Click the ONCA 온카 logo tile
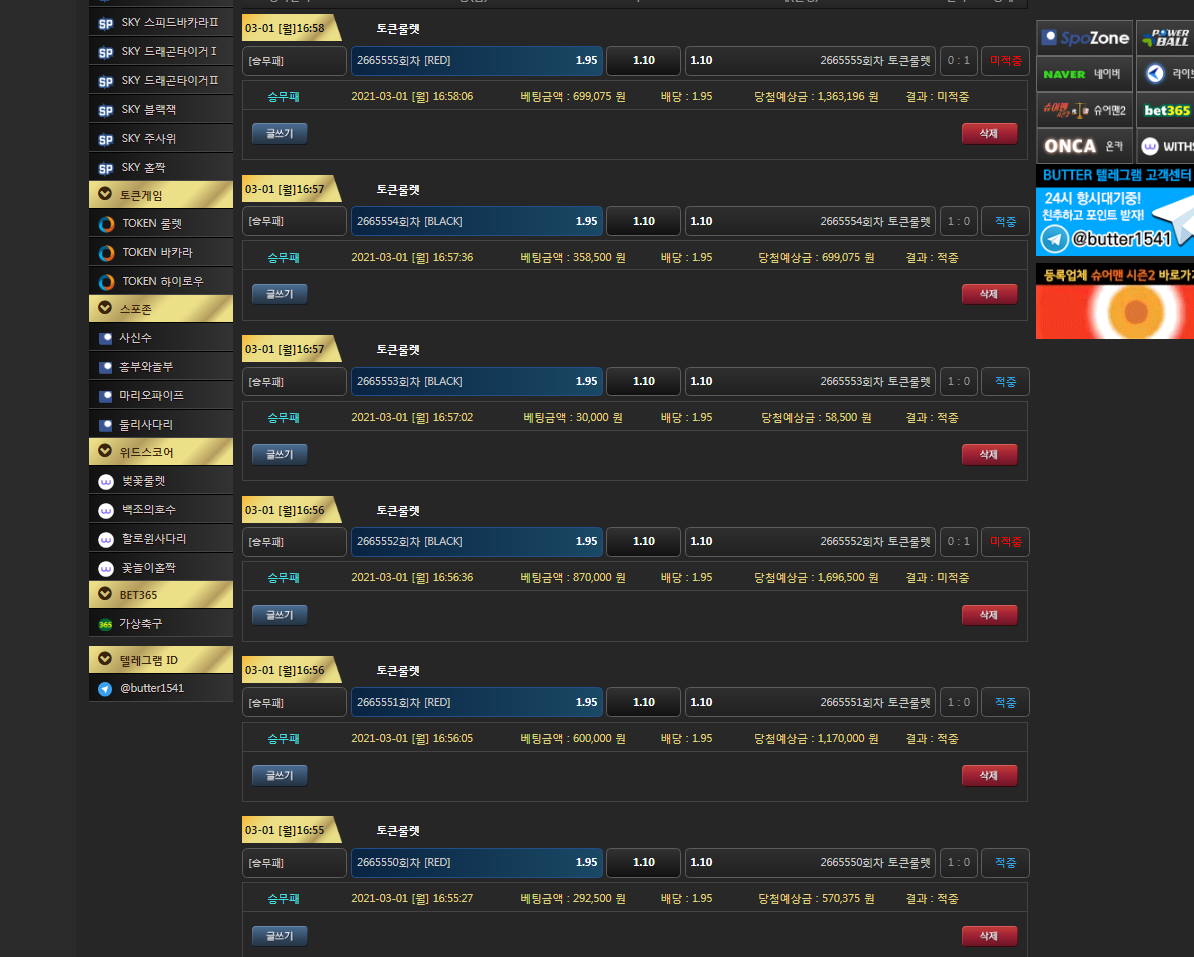1194x957 pixels. pyautogui.click(x=1084, y=146)
